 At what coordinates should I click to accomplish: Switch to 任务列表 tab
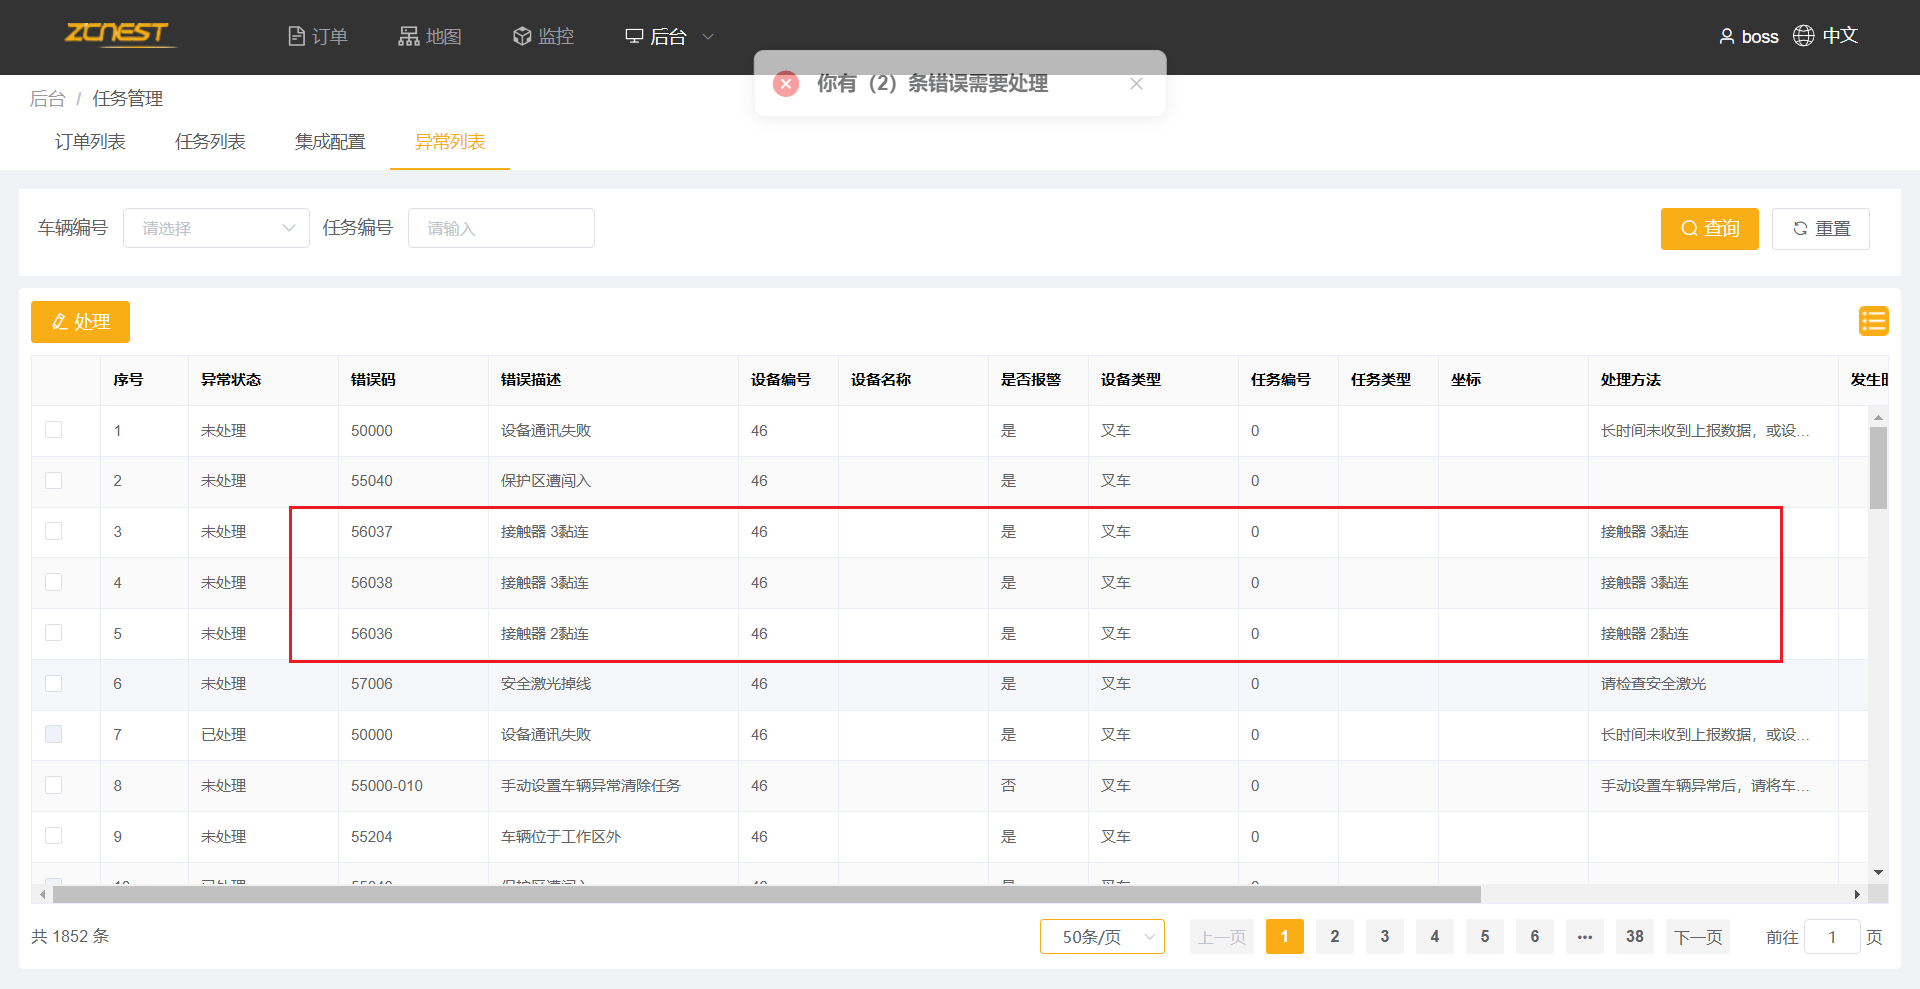(x=210, y=142)
